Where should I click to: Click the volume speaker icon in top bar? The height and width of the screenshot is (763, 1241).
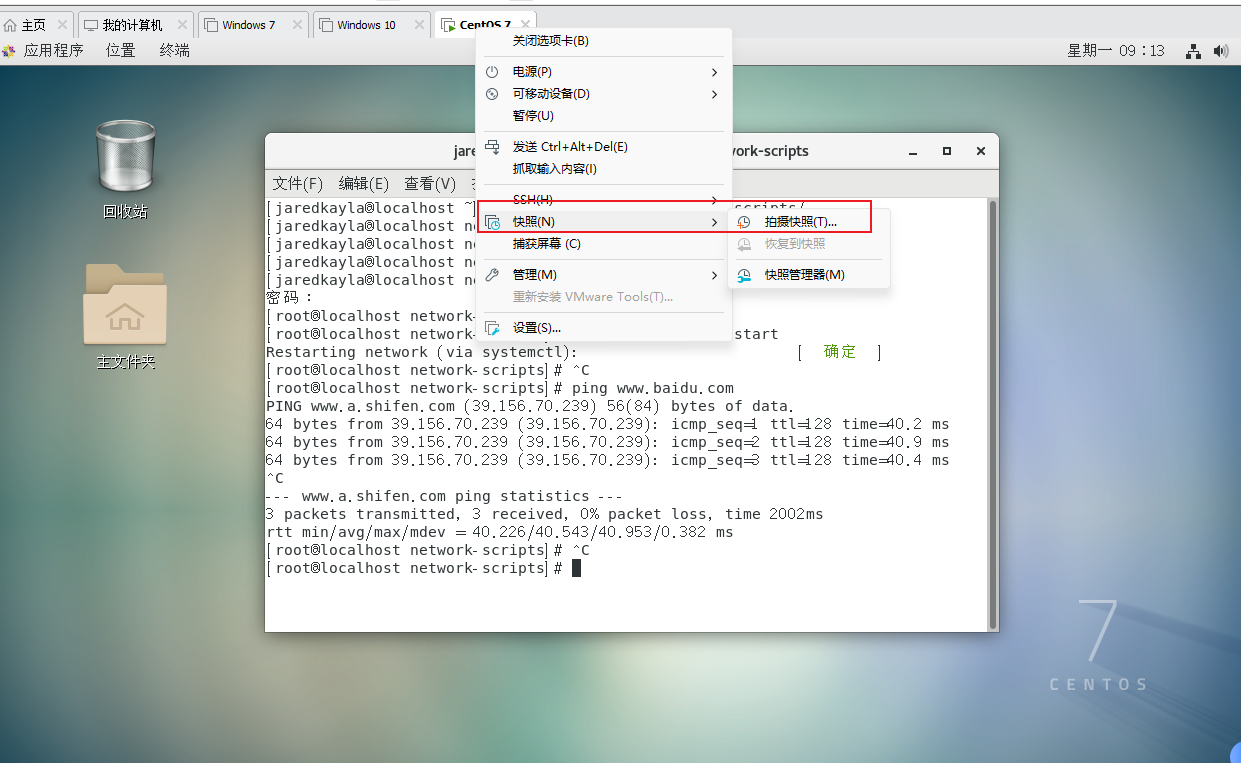pyautogui.click(x=1221, y=51)
